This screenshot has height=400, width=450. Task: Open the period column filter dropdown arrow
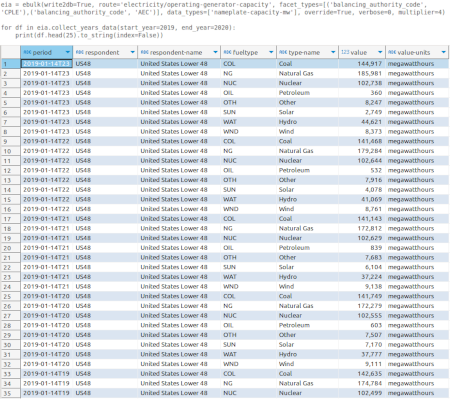(68, 52)
